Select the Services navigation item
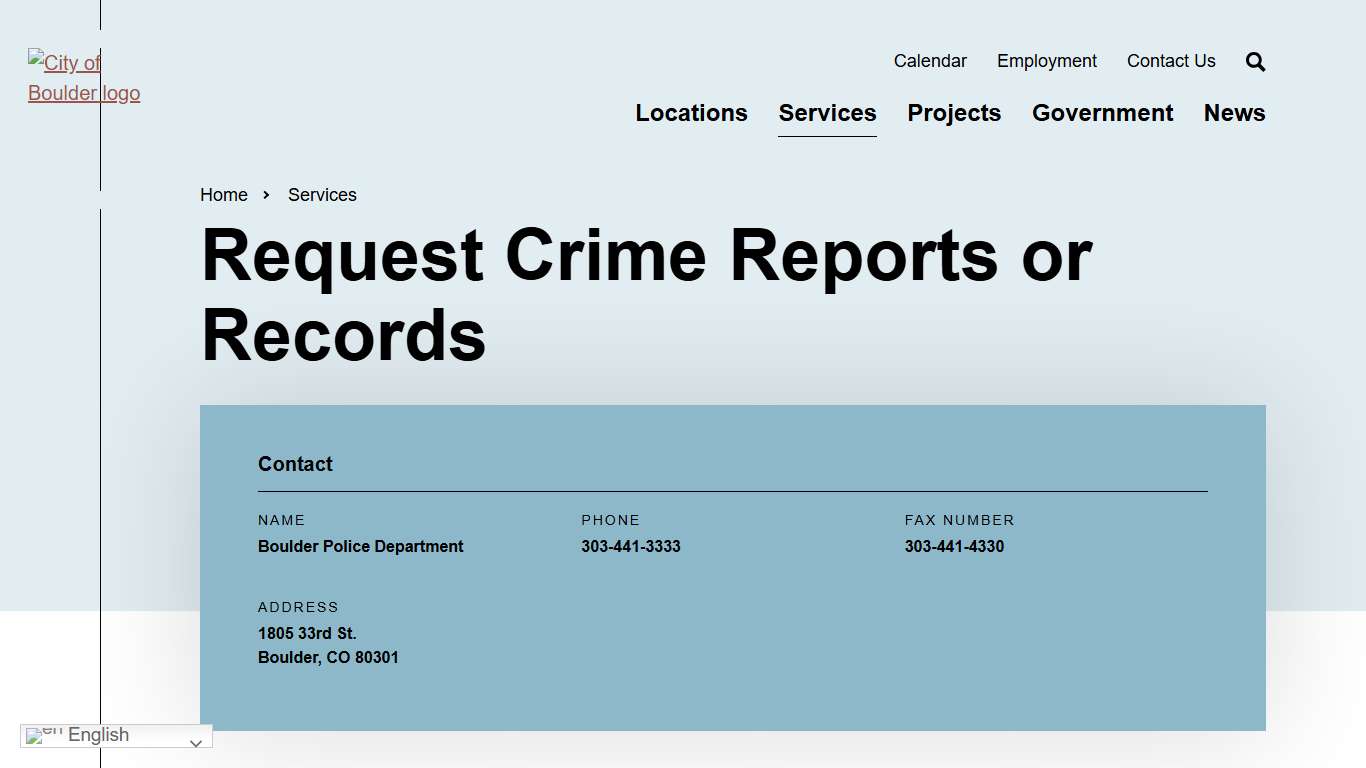Screen dimensions: 1366x768 pos(827,113)
